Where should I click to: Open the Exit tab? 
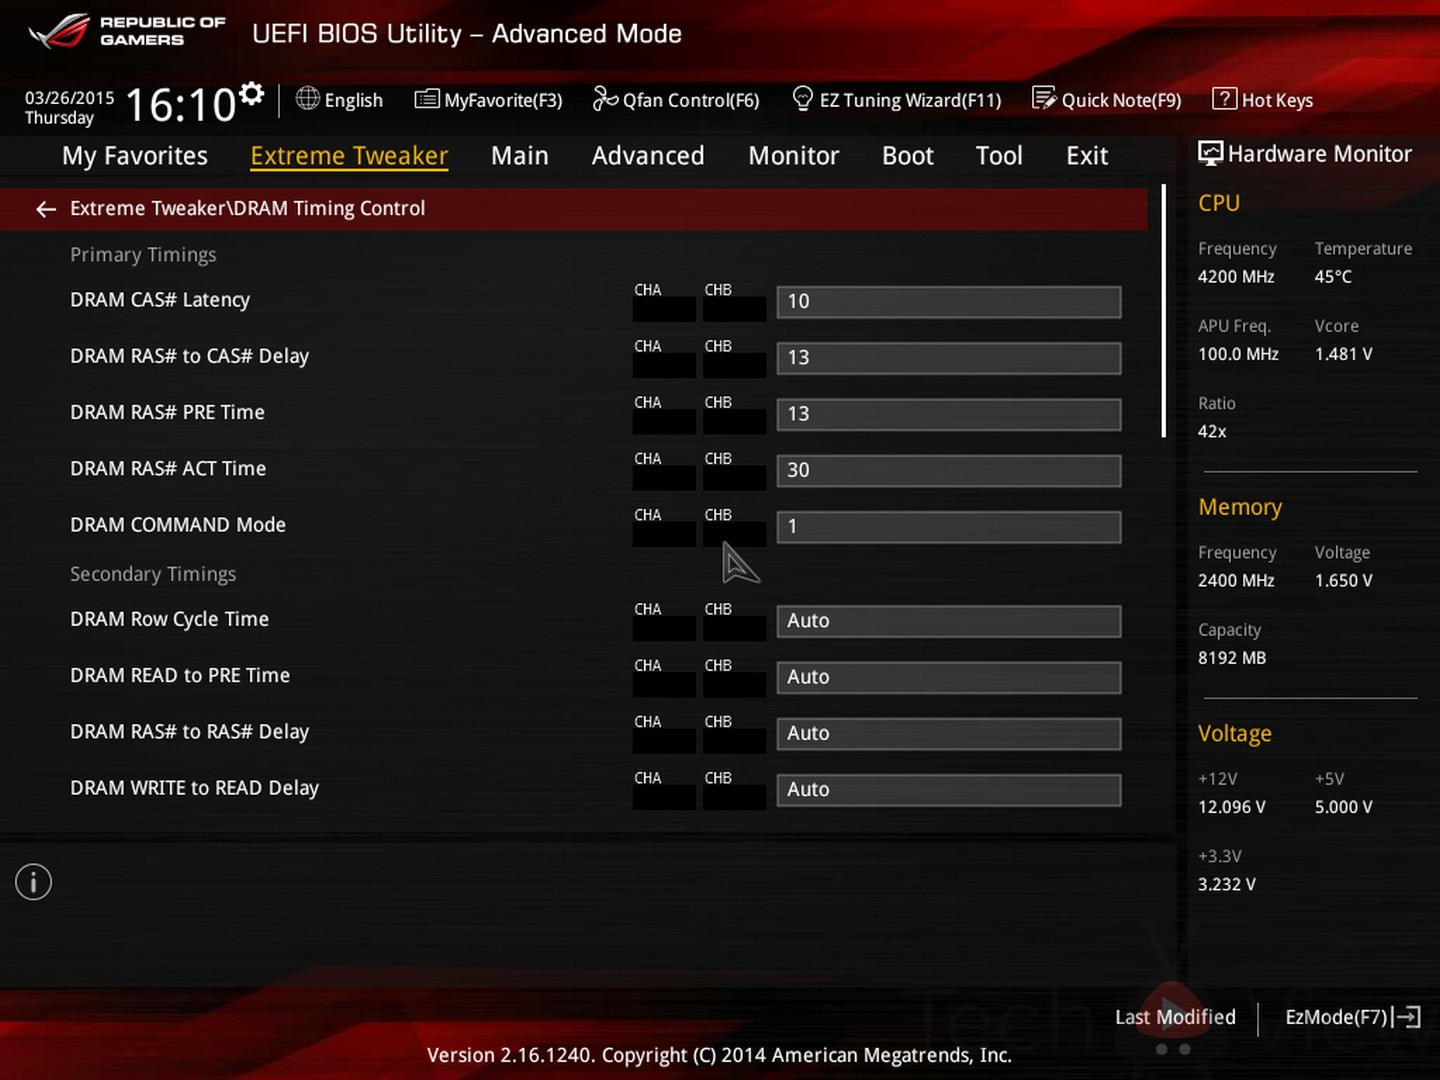click(1087, 156)
